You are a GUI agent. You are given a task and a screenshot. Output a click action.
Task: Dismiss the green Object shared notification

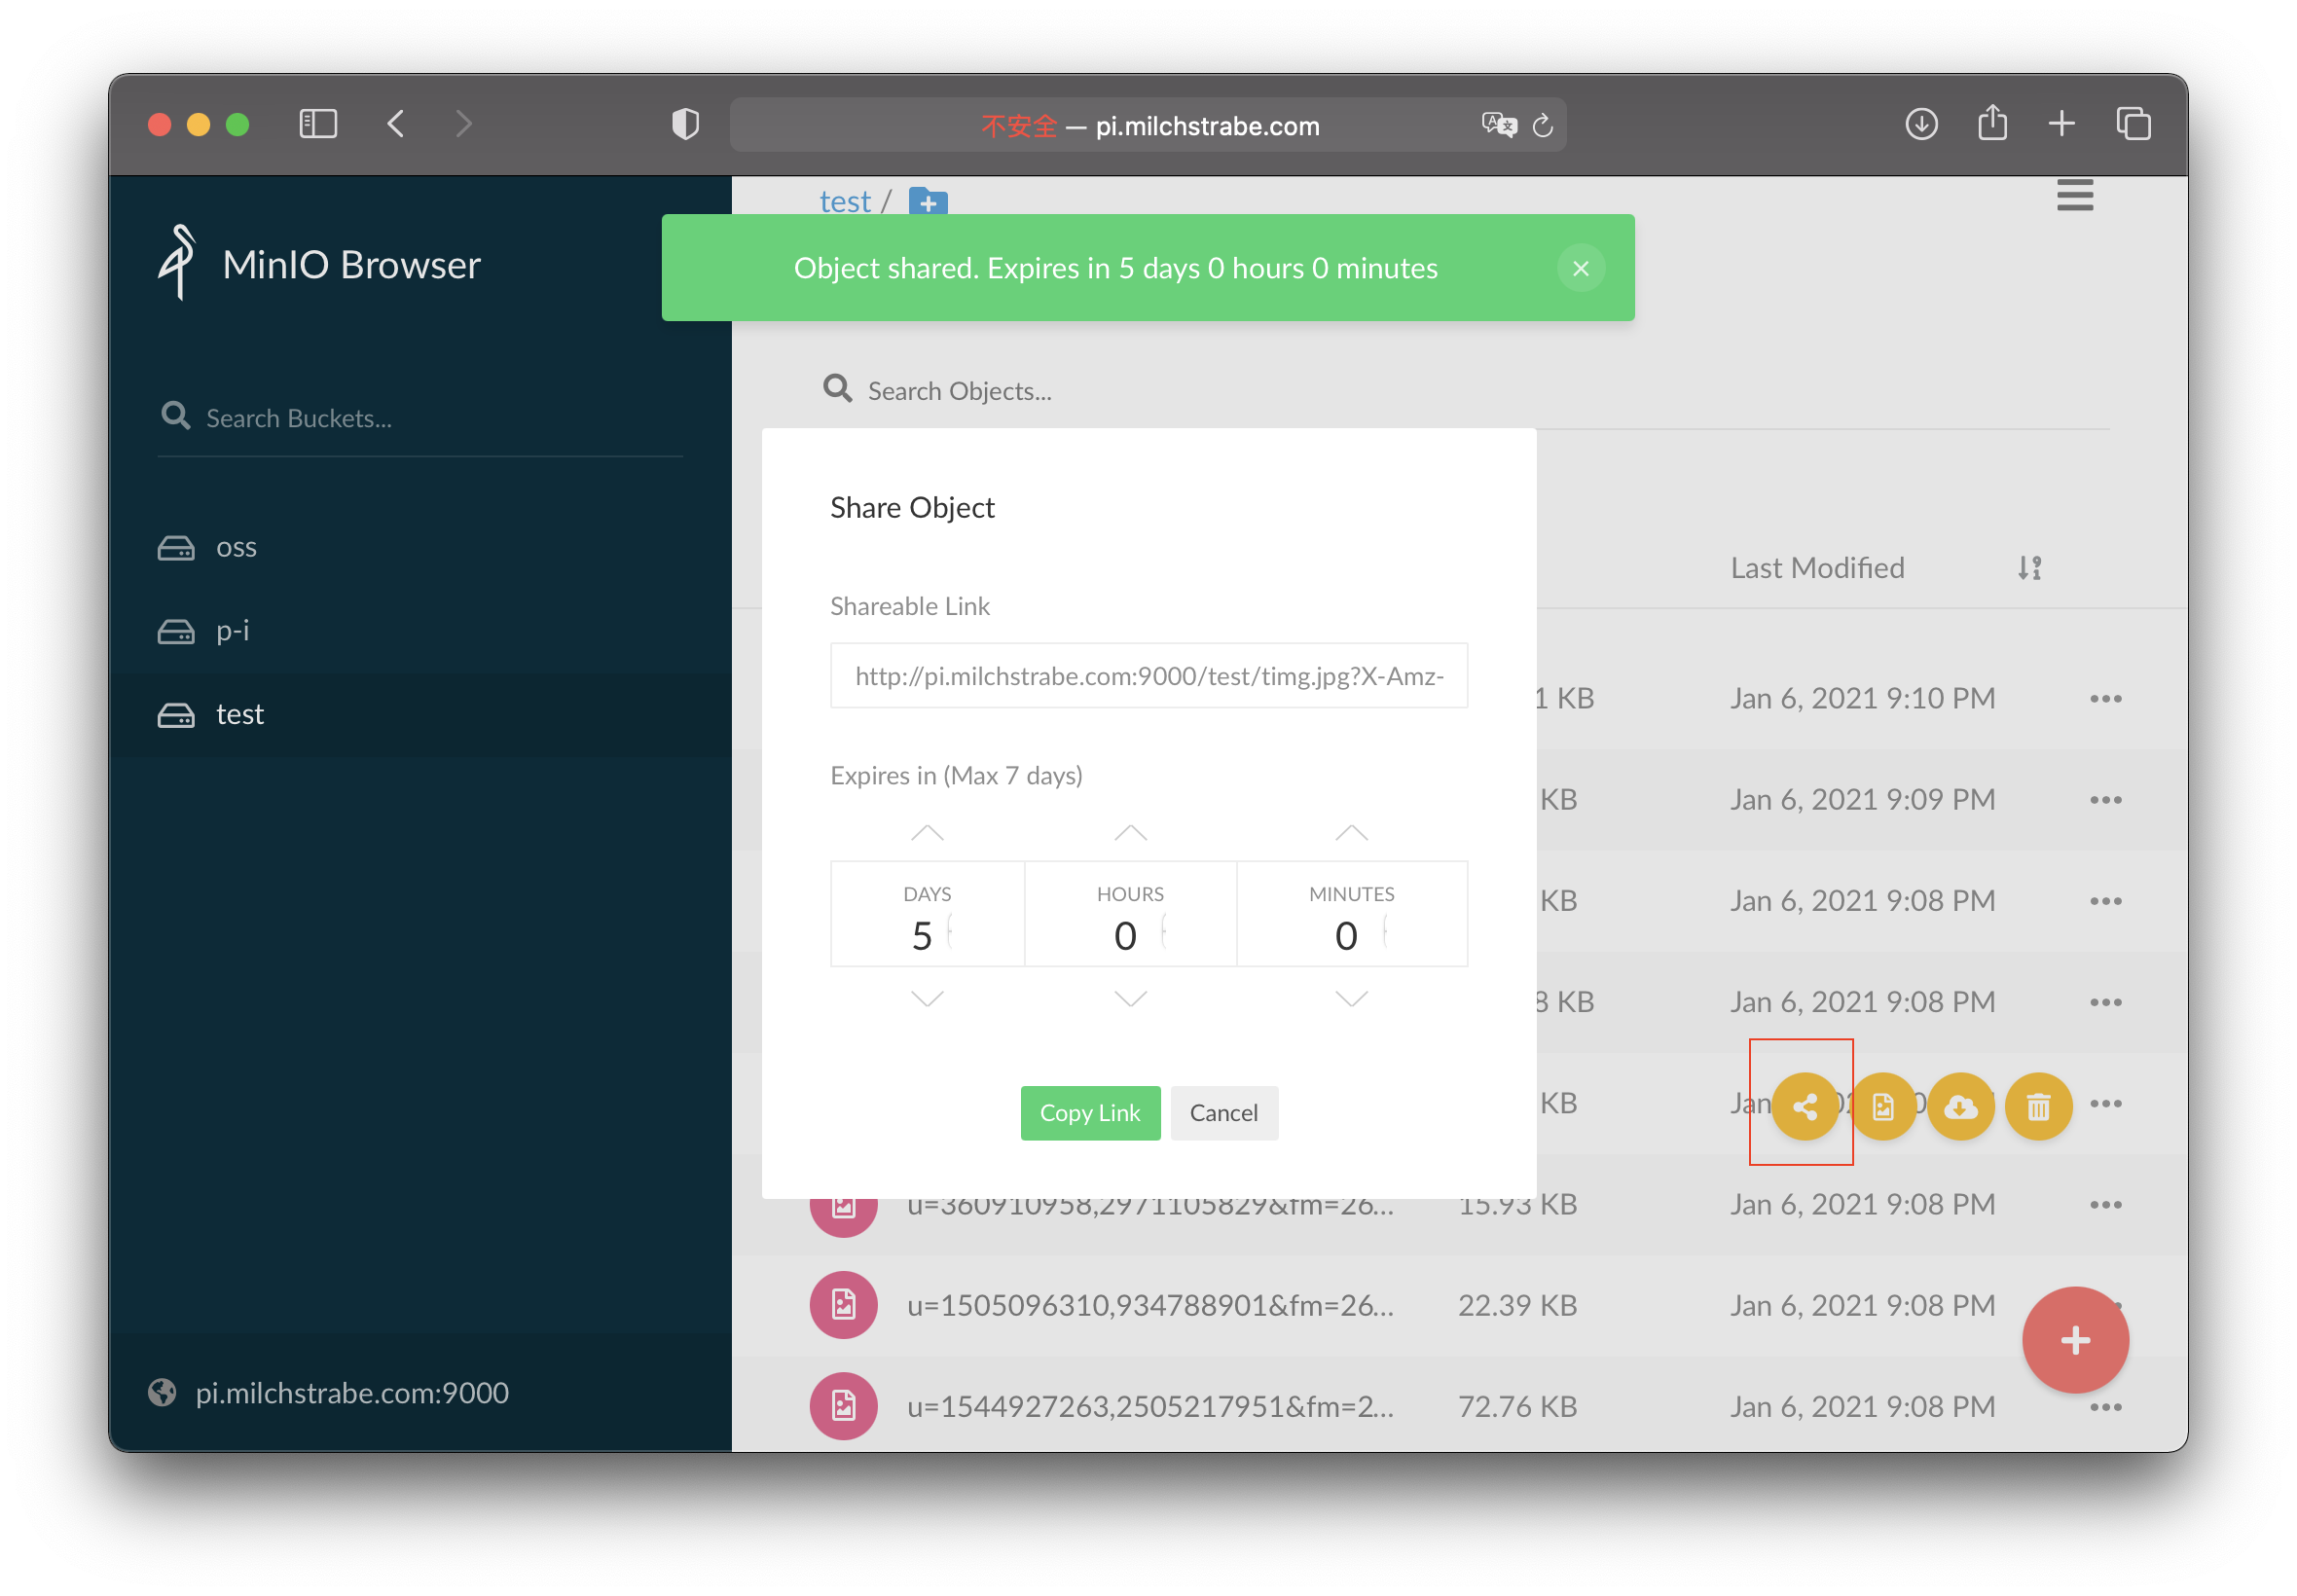1580,268
